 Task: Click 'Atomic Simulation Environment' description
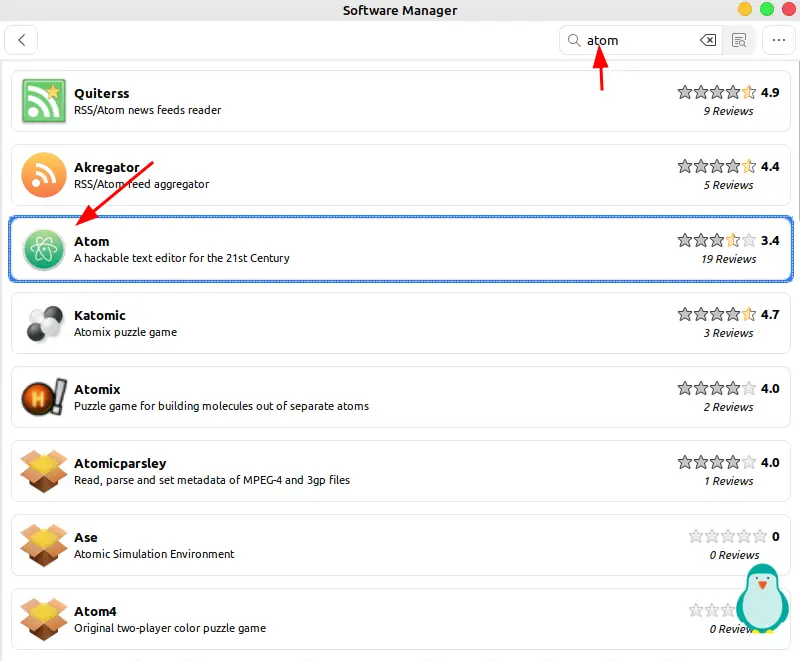pos(154,554)
